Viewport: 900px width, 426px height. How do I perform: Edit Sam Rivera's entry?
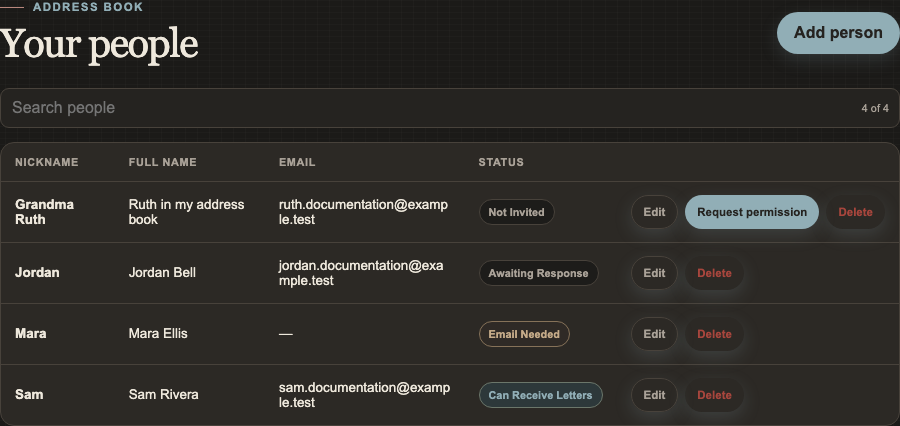click(x=654, y=394)
